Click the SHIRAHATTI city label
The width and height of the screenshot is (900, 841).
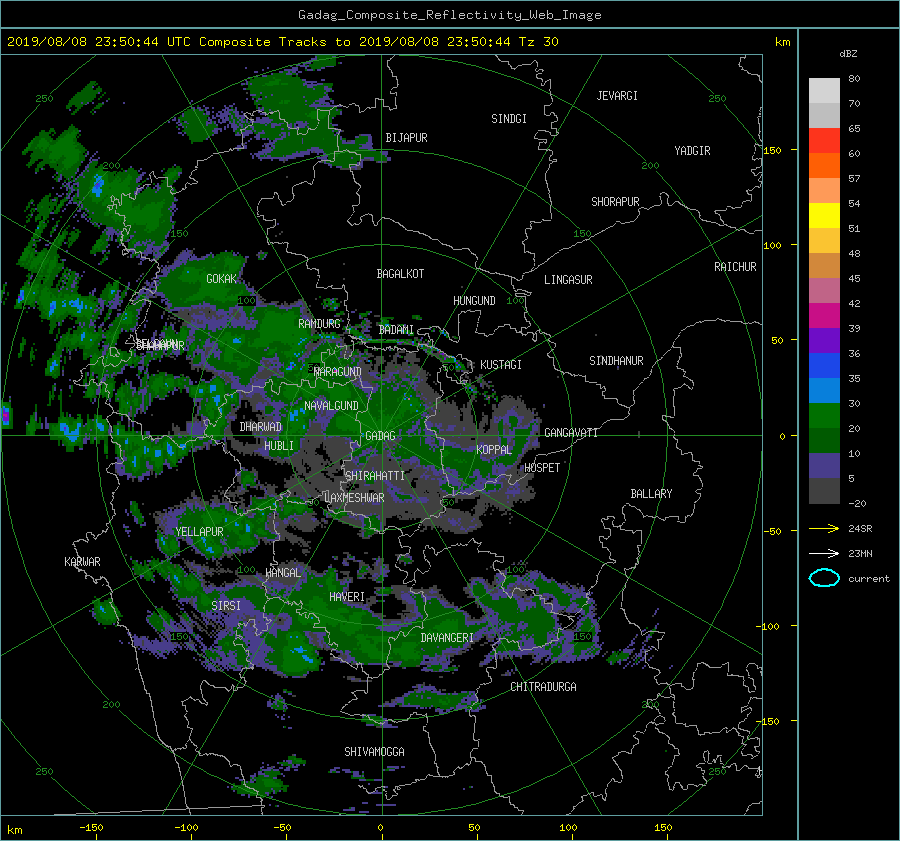[x=375, y=476]
